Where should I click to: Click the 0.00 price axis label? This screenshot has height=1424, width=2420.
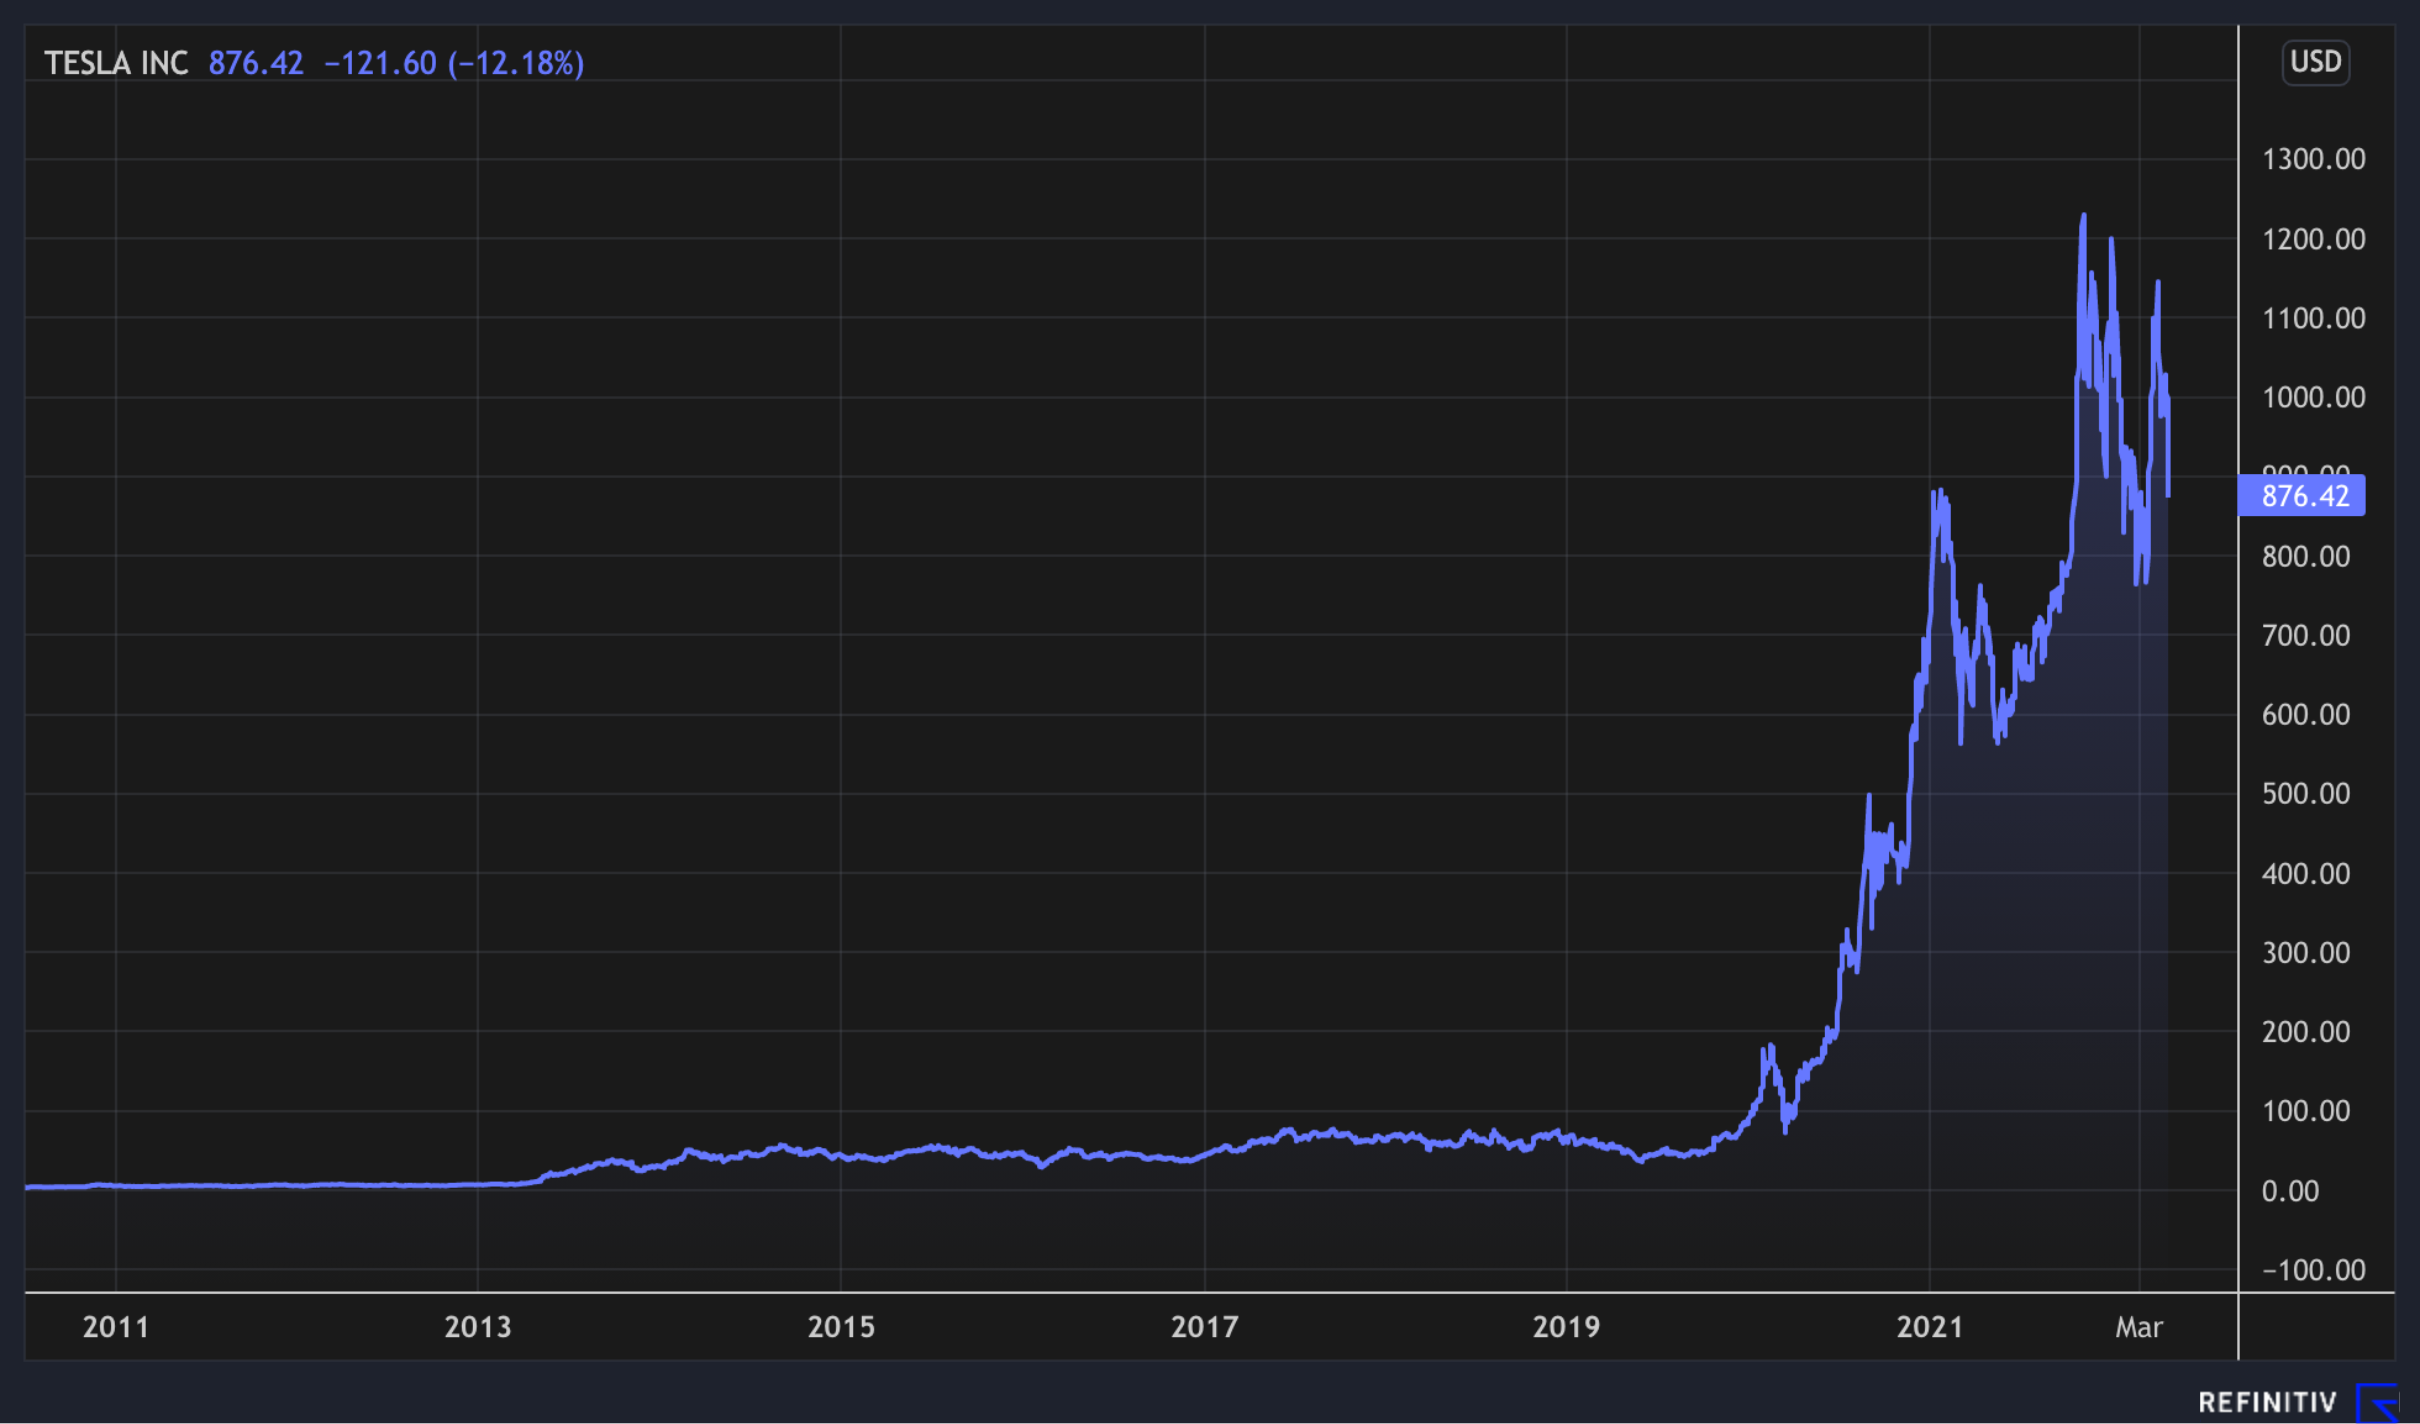pos(2290,1191)
